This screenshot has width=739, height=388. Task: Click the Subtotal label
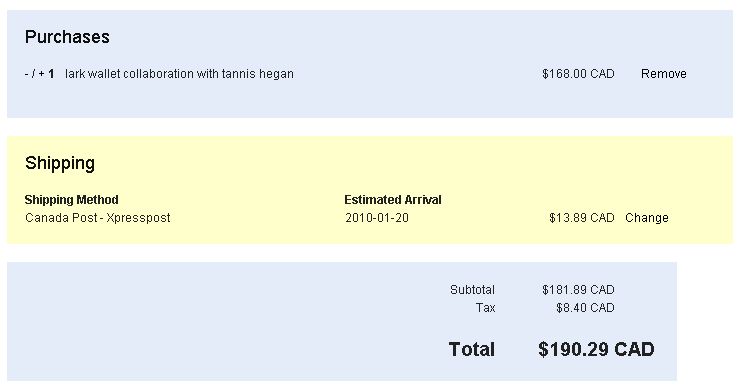(472, 289)
